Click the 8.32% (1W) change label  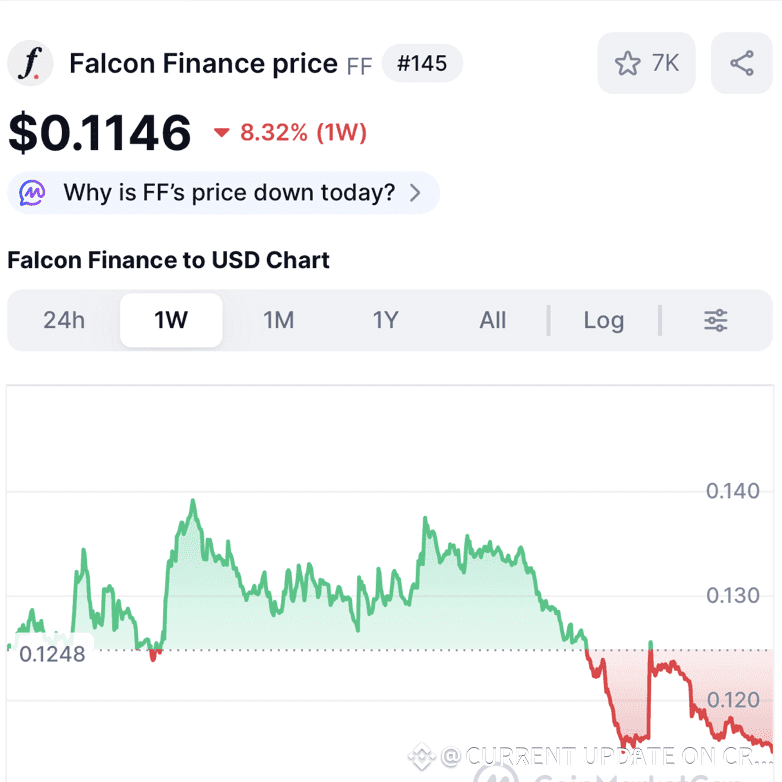pyautogui.click(x=303, y=133)
